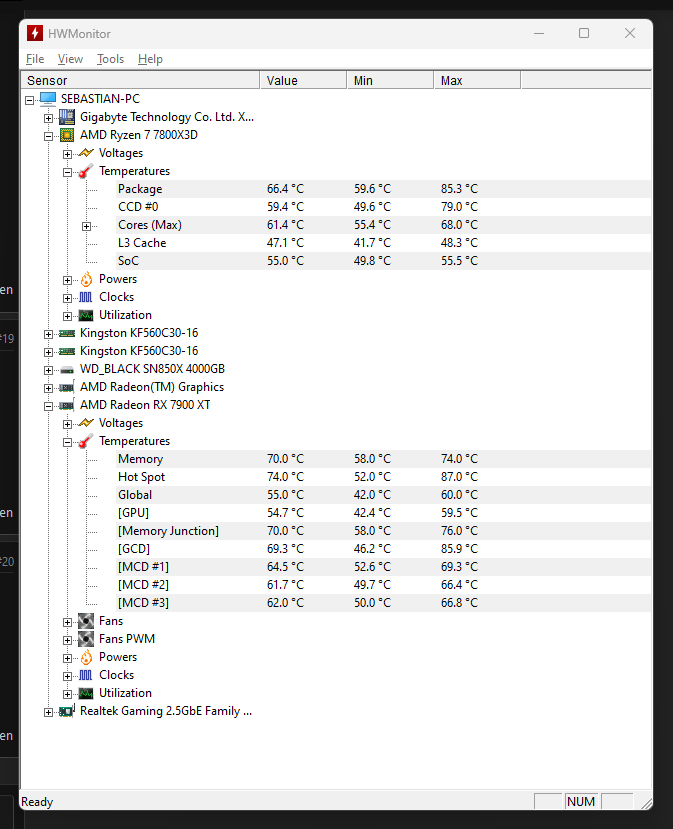Select the [MCD #2] temperature row
673x829 pixels.
coord(384,585)
